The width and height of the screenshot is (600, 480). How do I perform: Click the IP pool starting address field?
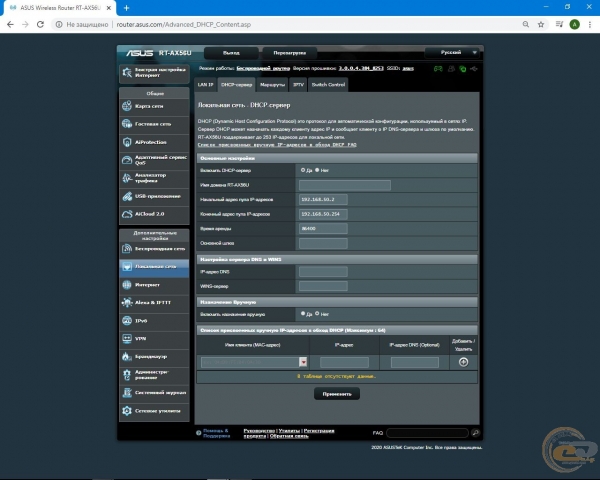coord(323,199)
